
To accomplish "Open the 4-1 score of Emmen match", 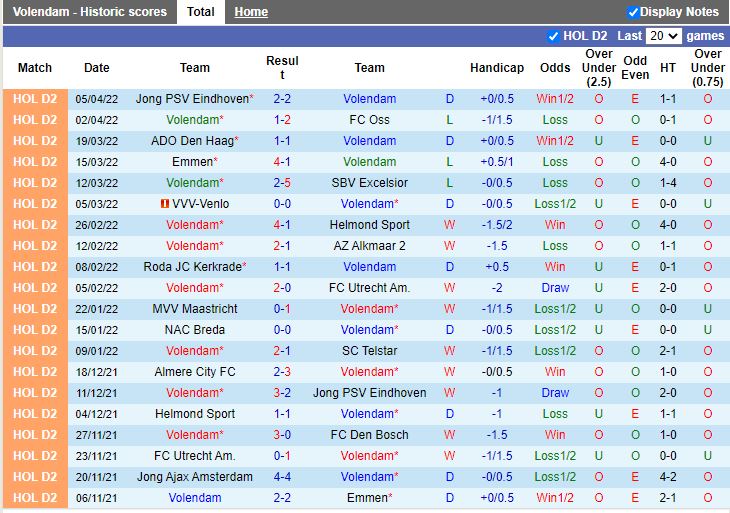I will [x=282, y=162].
